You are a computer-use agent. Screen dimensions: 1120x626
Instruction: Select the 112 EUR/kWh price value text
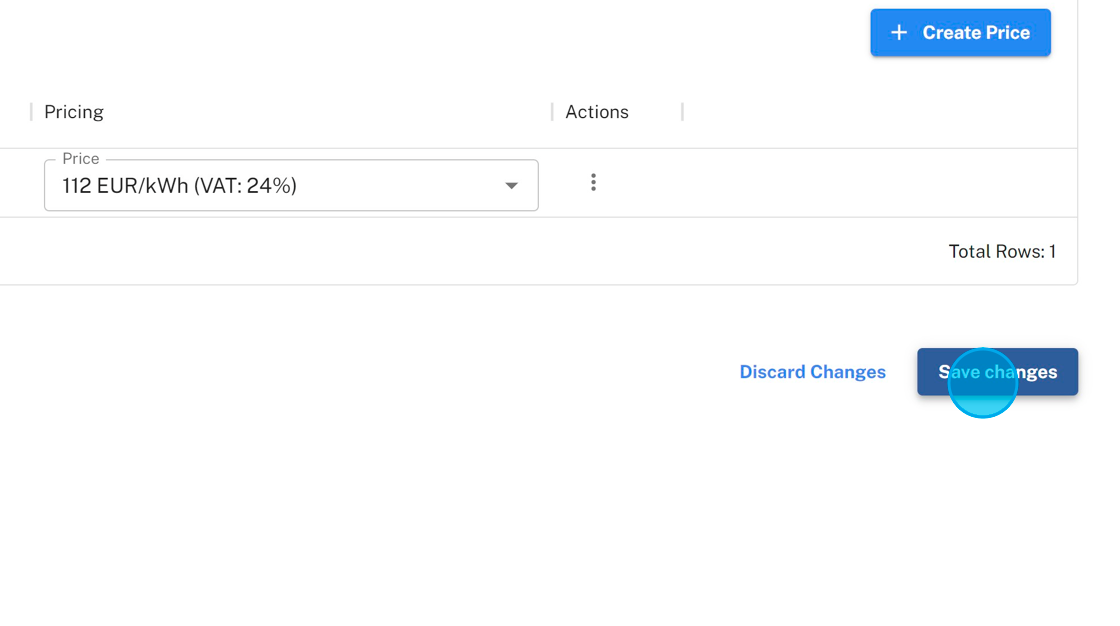(125, 186)
